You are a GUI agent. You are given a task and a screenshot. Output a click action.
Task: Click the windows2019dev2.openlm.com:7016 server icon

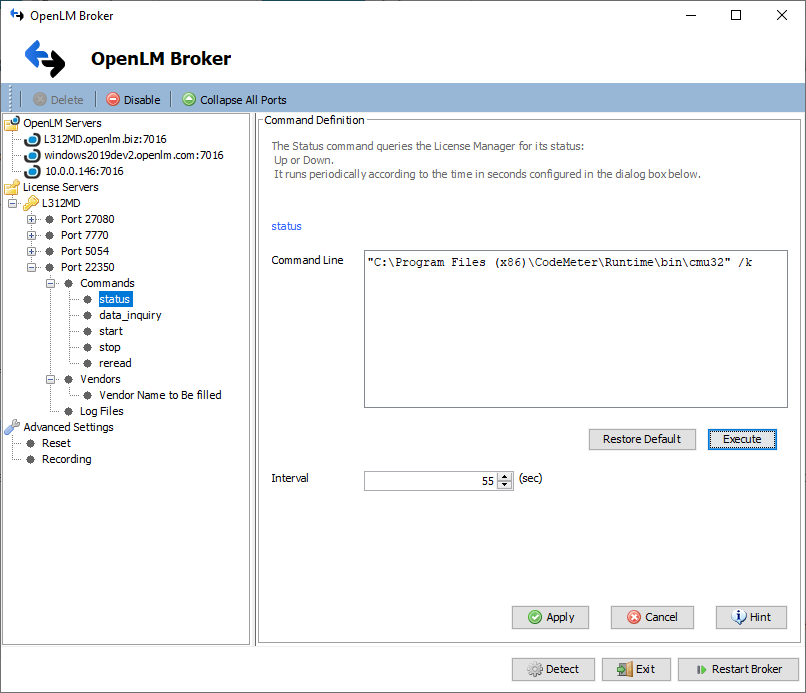(x=32, y=155)
